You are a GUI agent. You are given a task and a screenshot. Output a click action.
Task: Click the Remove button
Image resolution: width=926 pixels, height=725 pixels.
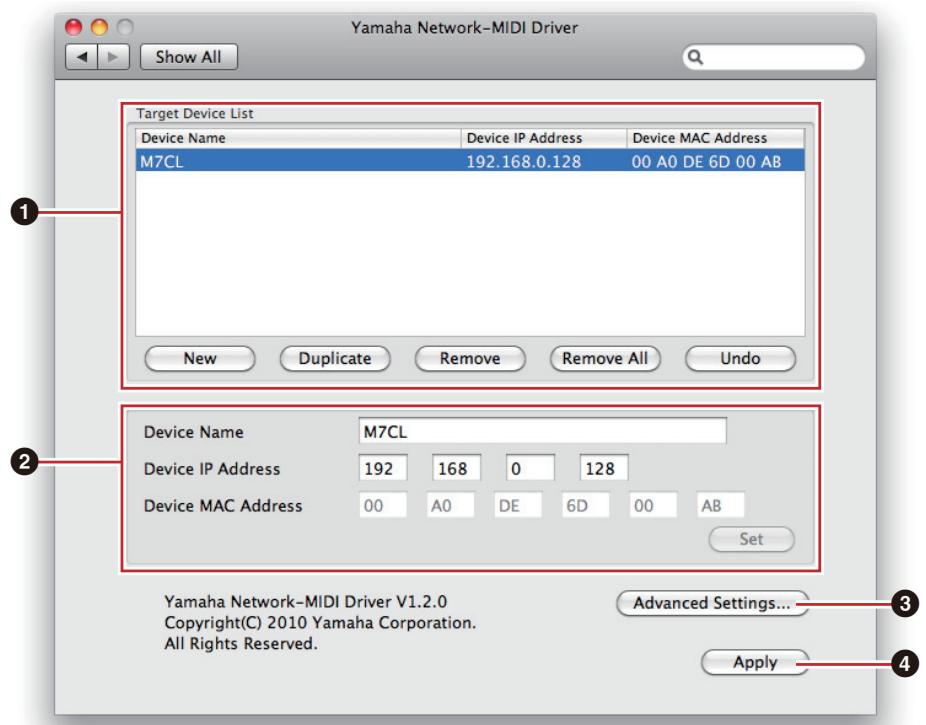[470, 358]
